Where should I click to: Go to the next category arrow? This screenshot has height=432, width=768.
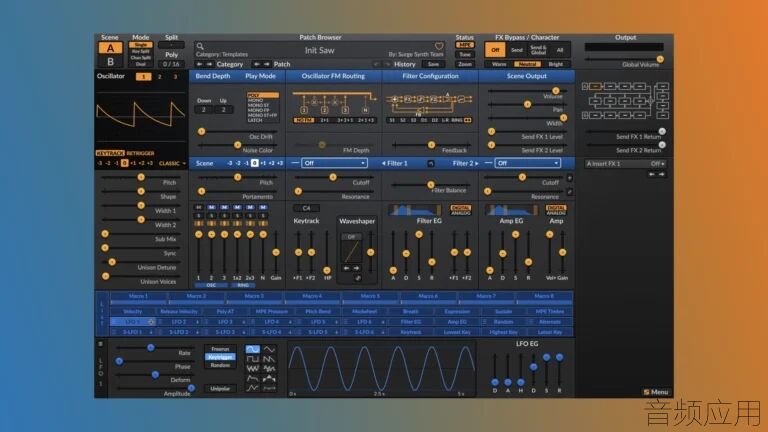tap(209, 64)
